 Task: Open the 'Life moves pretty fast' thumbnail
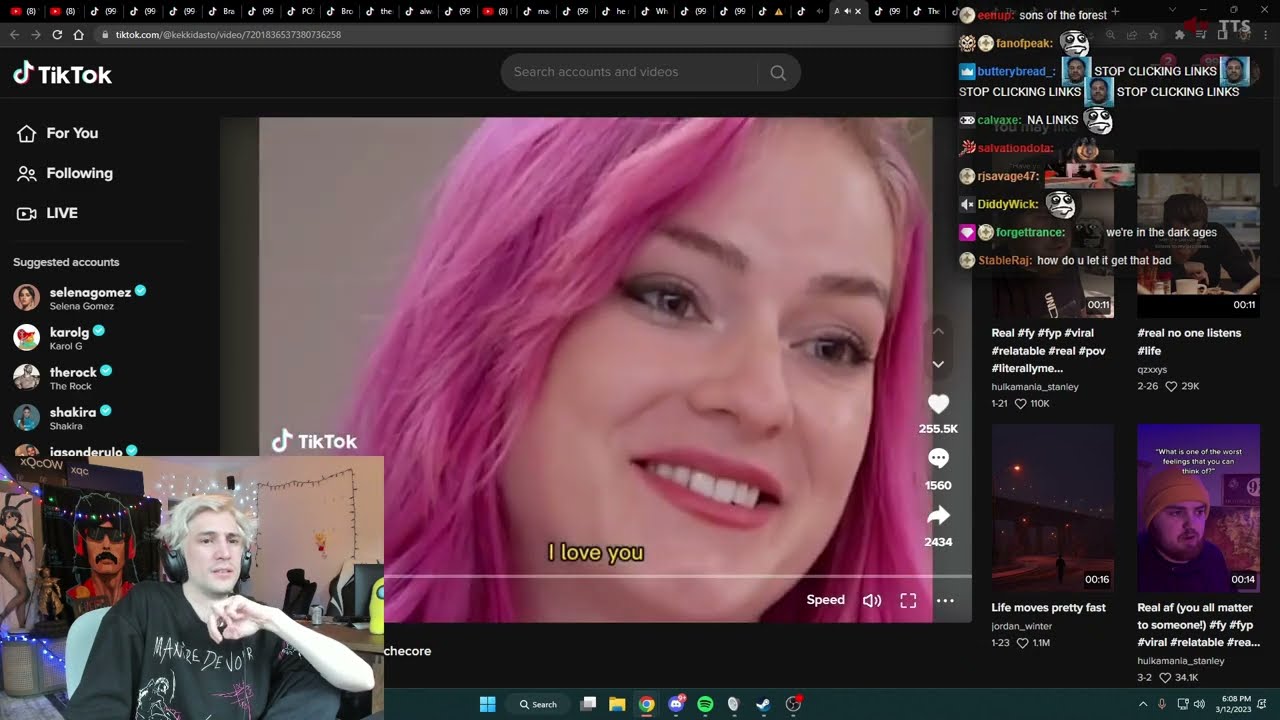[1052, 508]
